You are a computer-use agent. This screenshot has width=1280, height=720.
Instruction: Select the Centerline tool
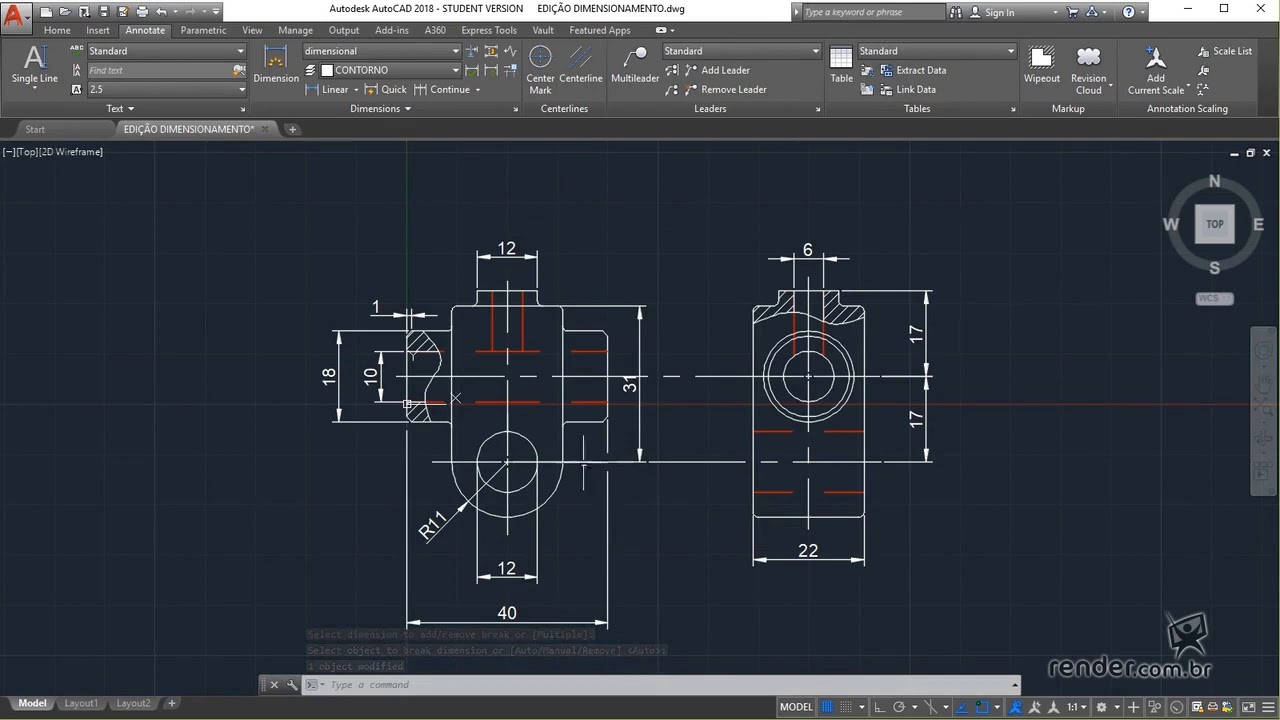(x=581, y=66)
